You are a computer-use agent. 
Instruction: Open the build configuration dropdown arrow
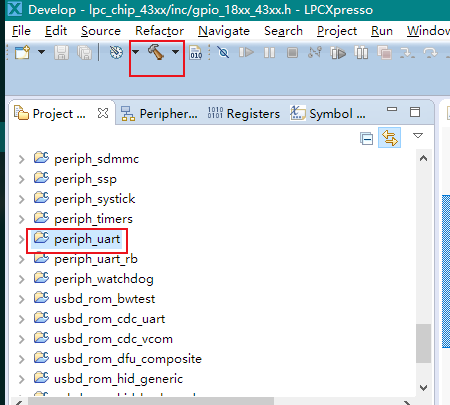tap(136, 52)
